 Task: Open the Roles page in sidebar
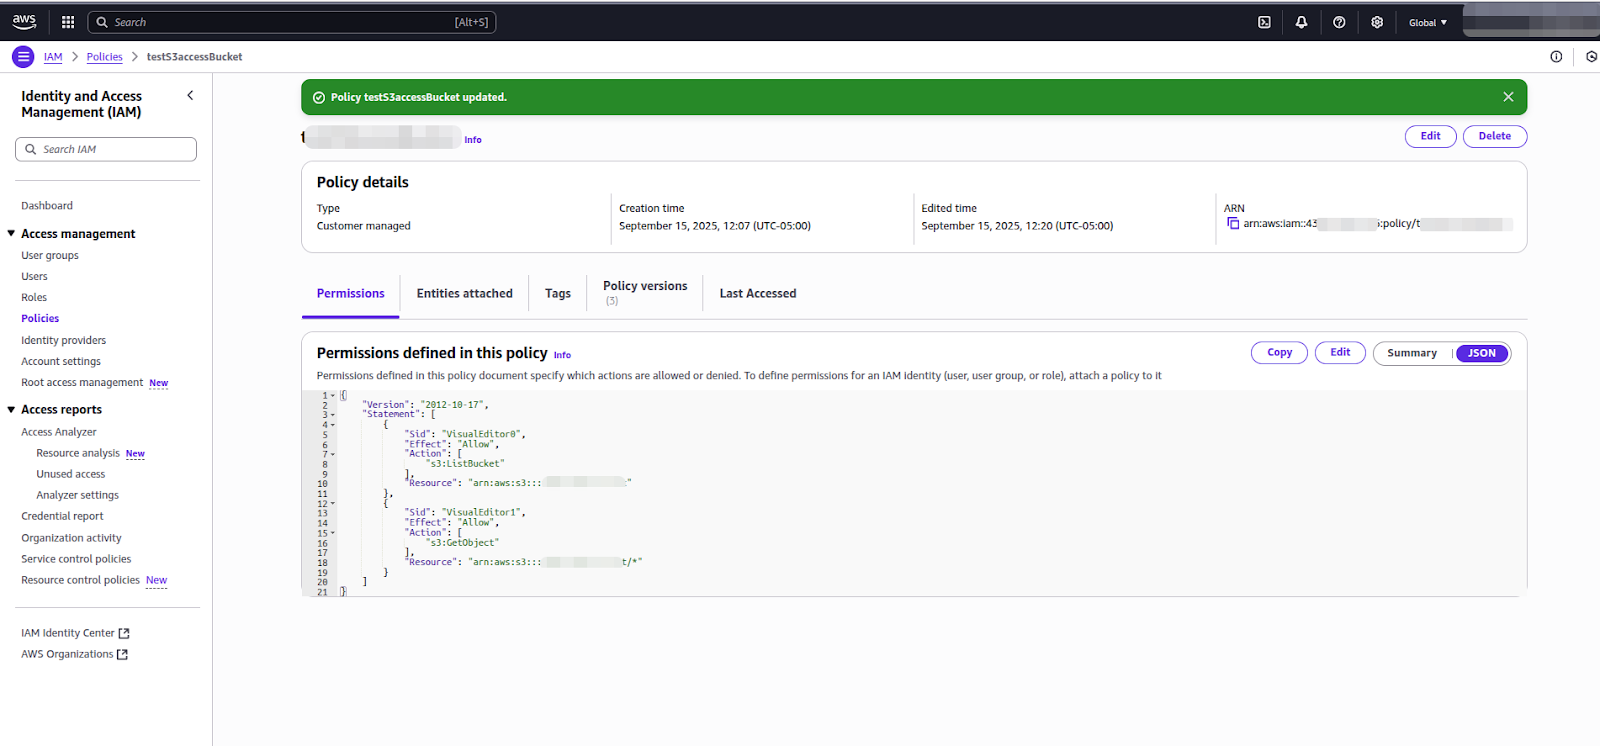tap(34, 298)
